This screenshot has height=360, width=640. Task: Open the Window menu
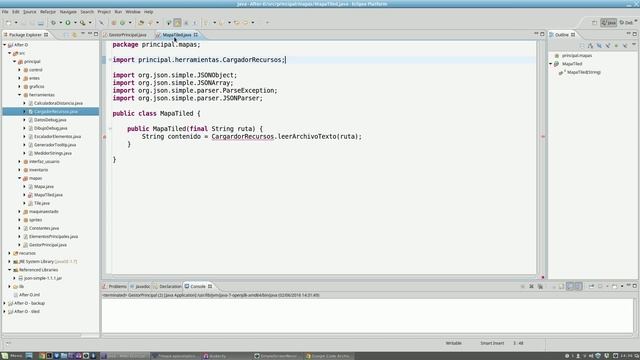133,12
